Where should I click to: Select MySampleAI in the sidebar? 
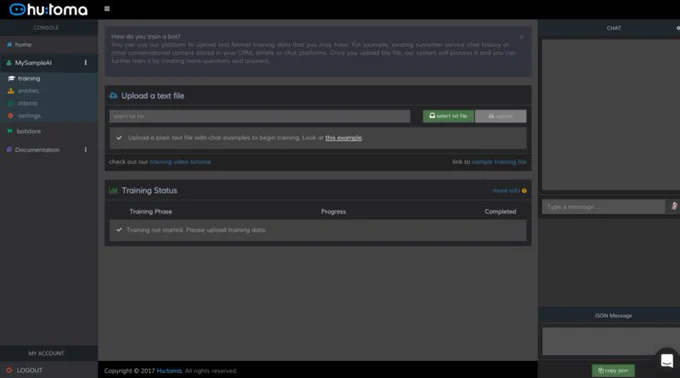point(33,63)
